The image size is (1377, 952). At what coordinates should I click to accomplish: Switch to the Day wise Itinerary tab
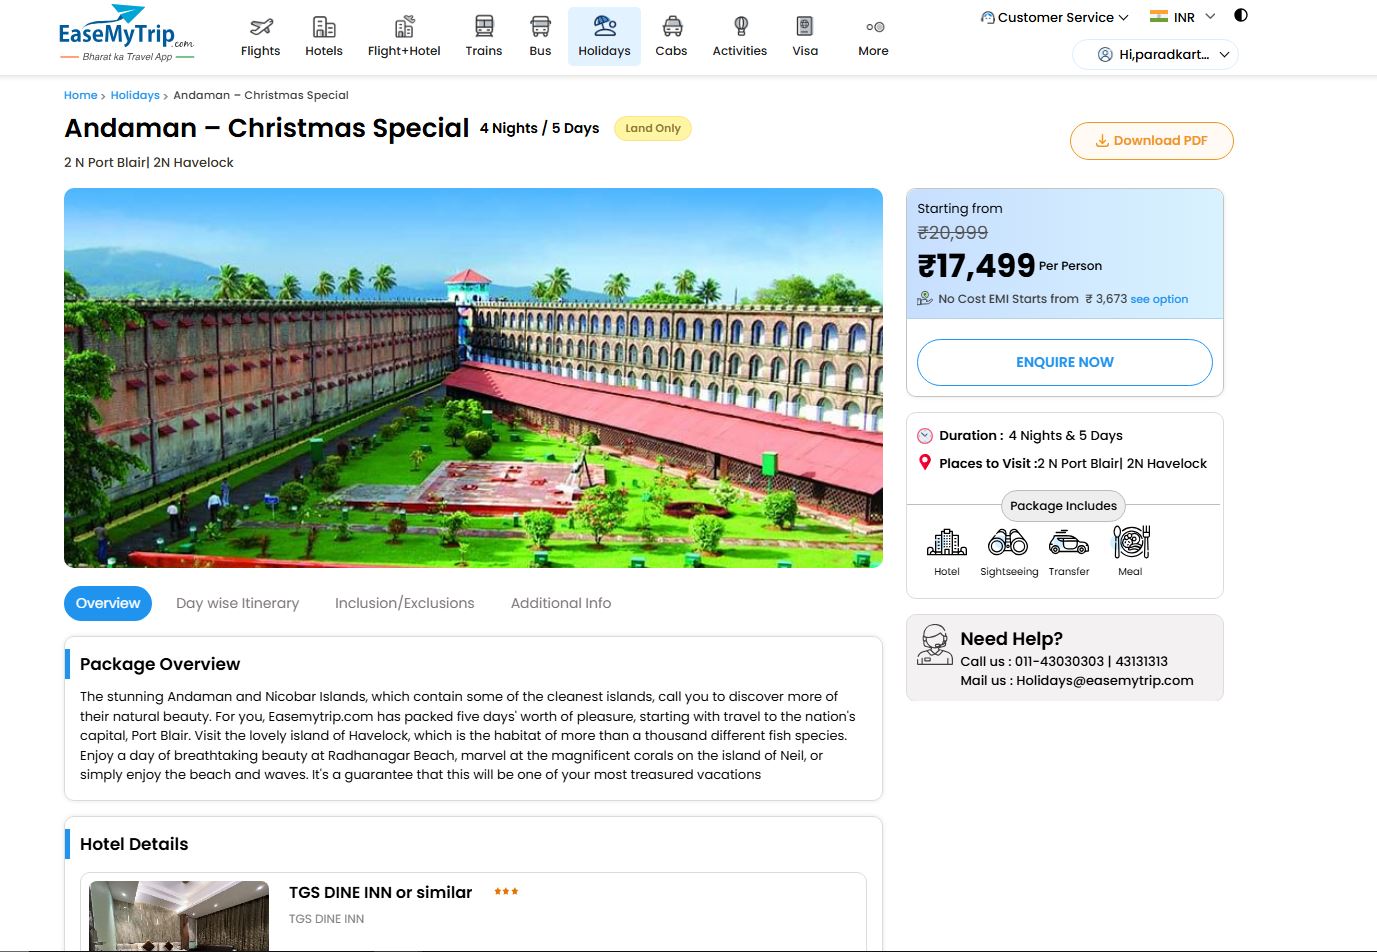click(x=237, y=603)
